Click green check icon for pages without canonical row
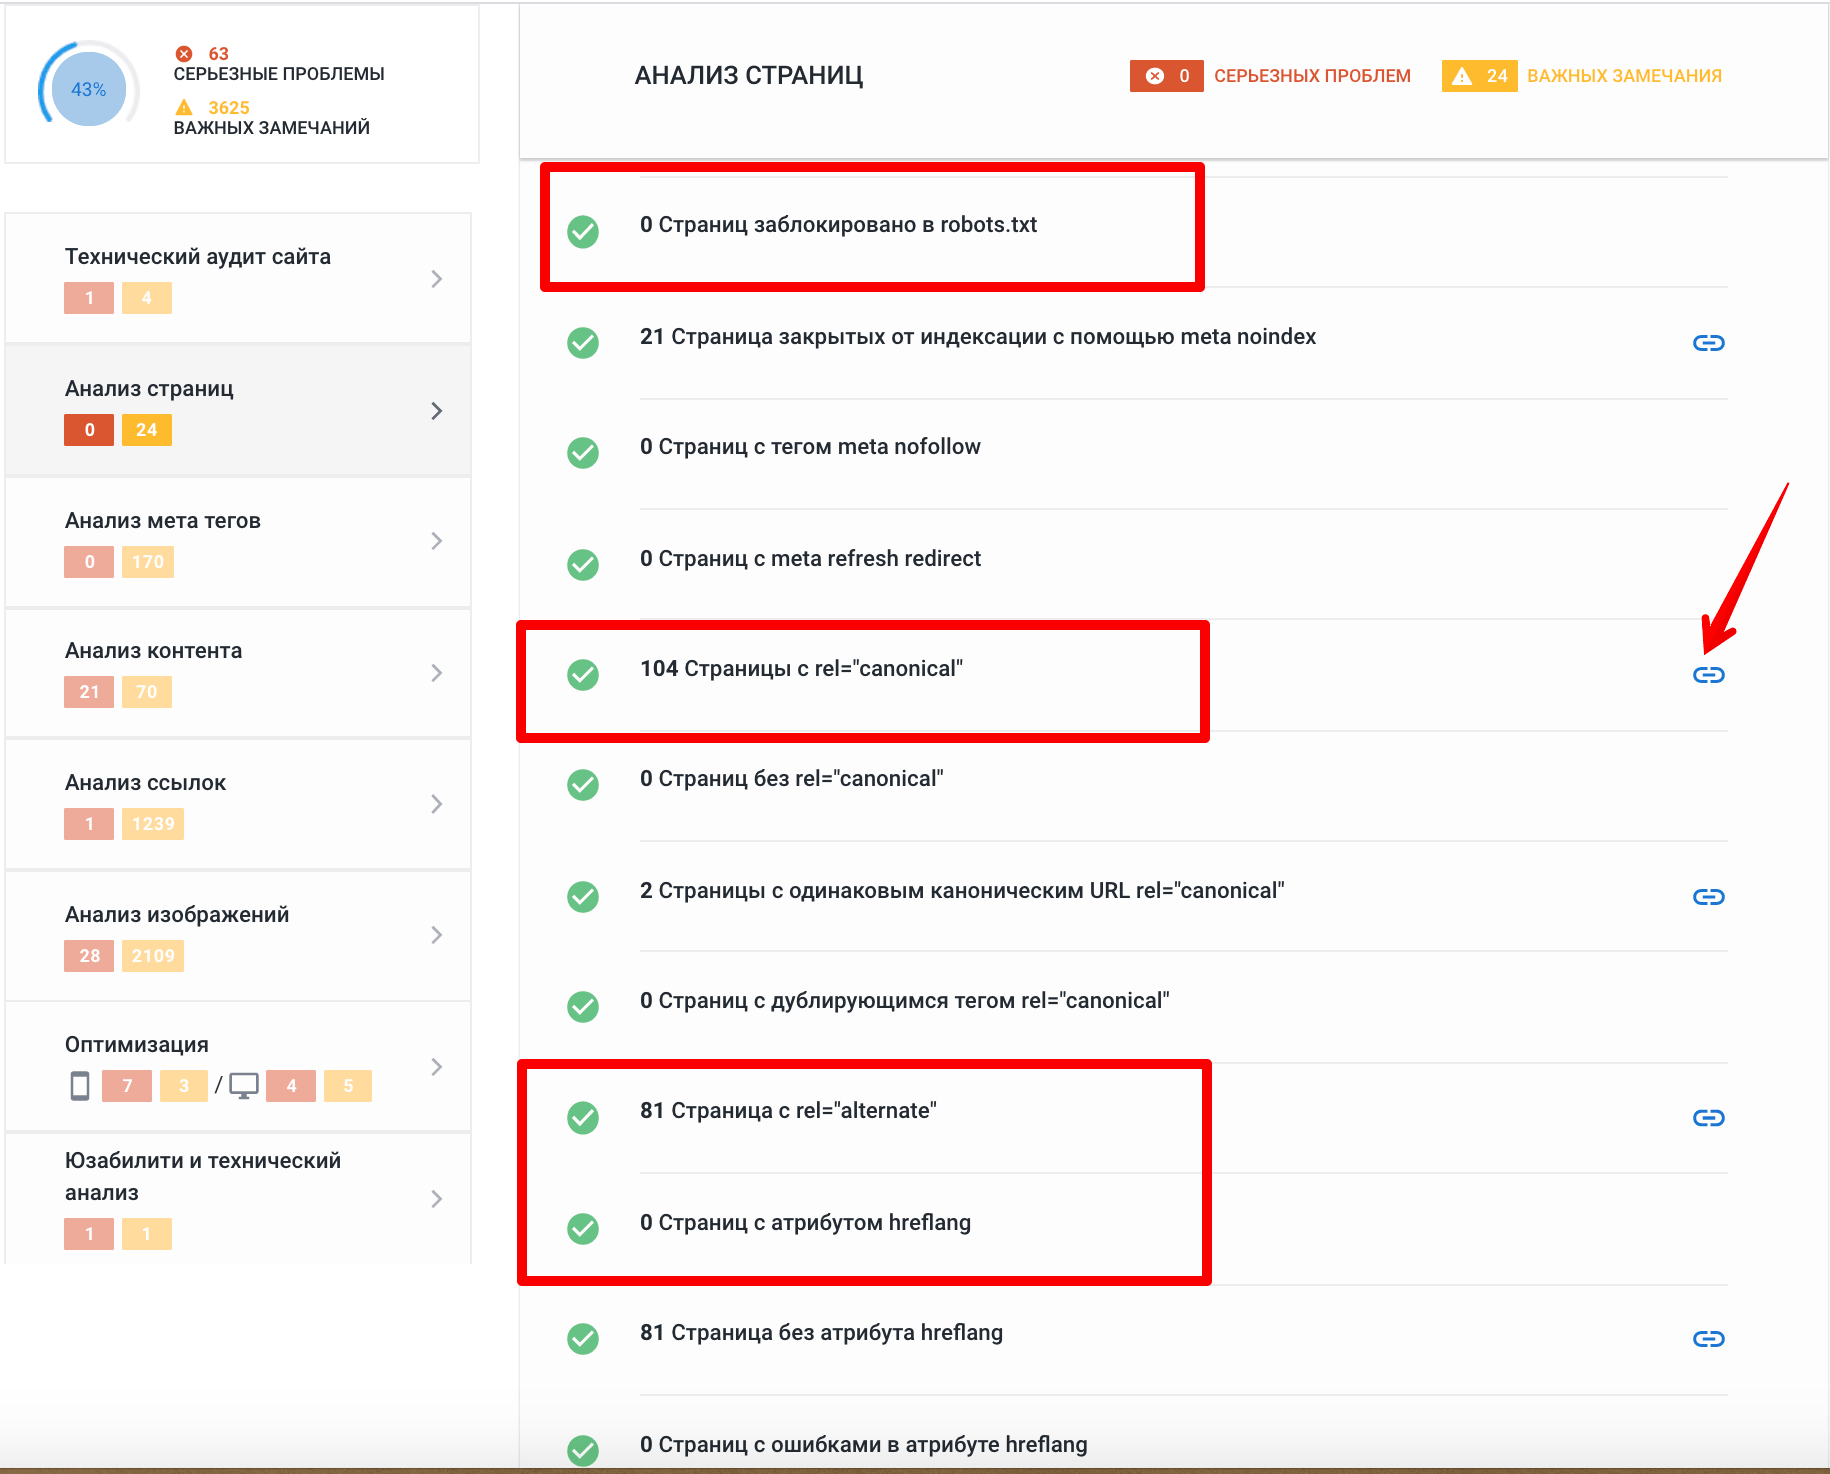The image size is (1830, 1474). point(583,785)
